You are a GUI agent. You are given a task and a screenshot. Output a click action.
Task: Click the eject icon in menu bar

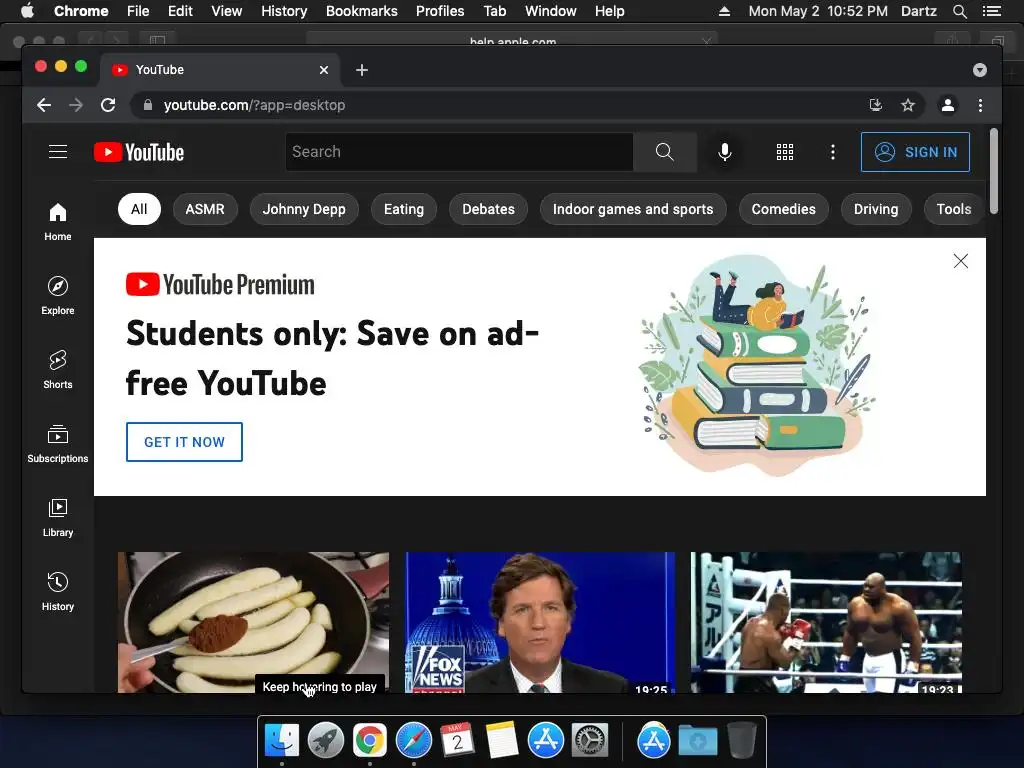pos(724,11)
